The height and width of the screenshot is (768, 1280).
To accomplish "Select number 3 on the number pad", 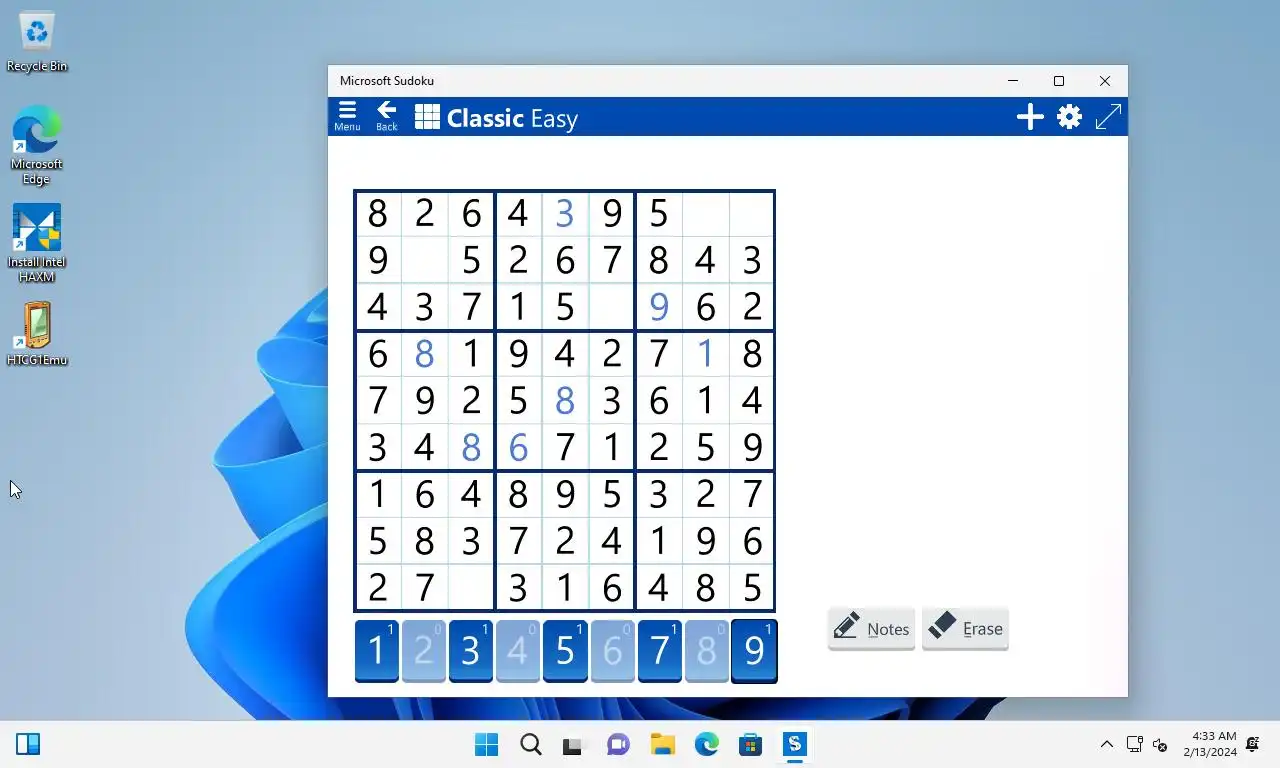I will click(471, 651).
